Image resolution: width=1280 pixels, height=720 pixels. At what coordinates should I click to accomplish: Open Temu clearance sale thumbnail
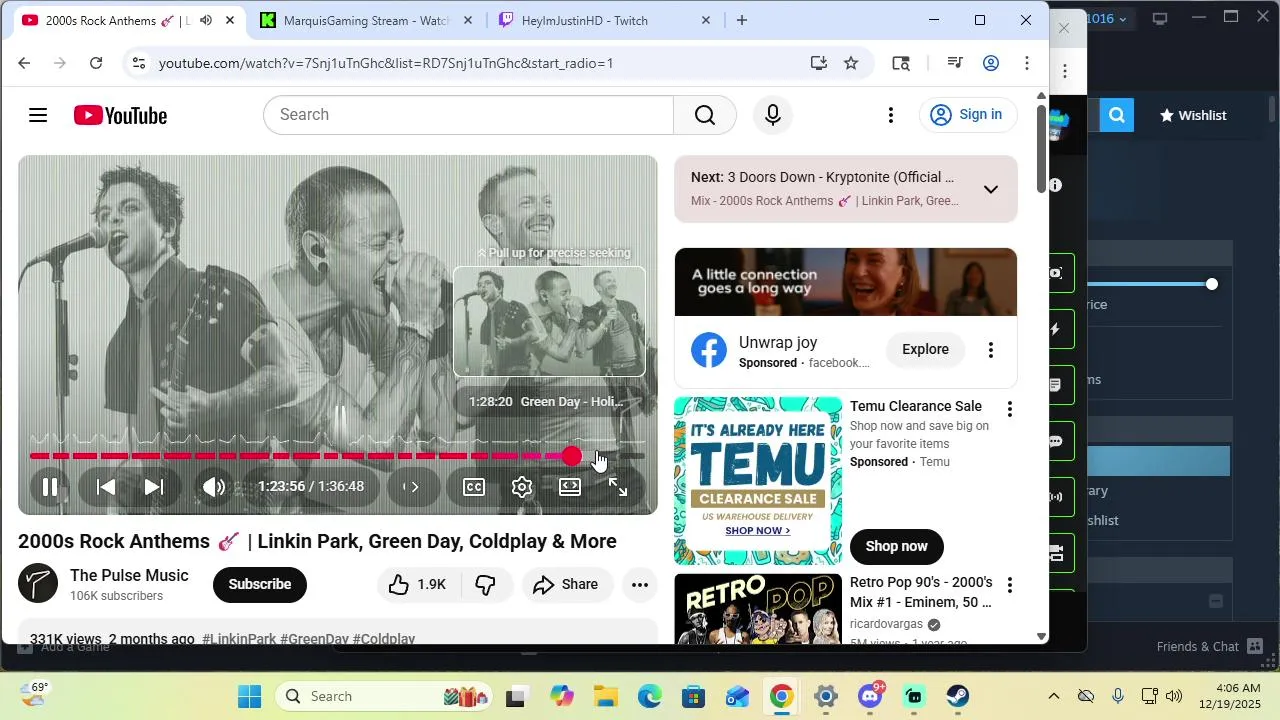click(x=758, y=481)
